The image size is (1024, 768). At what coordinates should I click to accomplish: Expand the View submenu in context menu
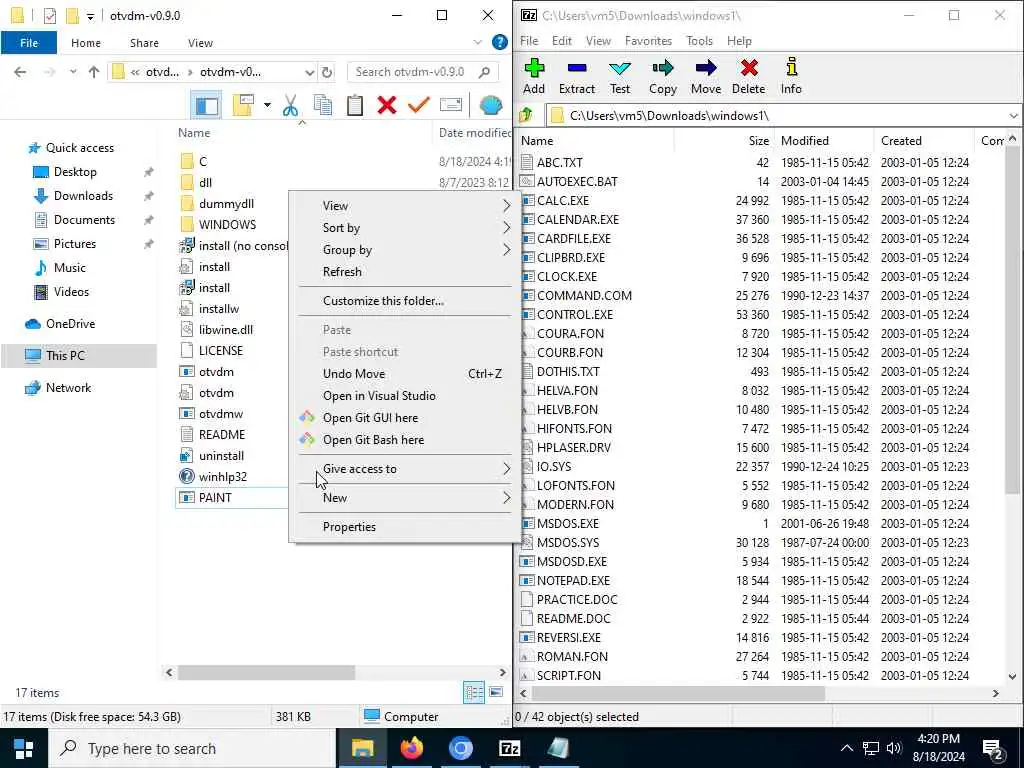(x=405, y=206)
